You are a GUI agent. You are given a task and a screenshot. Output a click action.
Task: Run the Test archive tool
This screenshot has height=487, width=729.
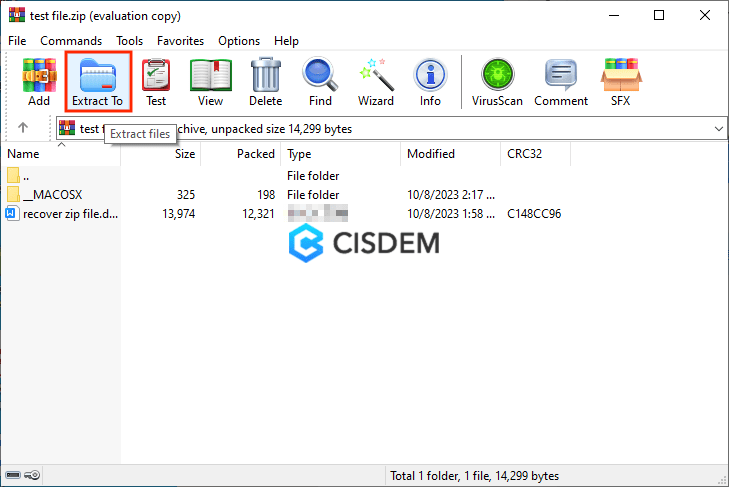pos(156,82)
